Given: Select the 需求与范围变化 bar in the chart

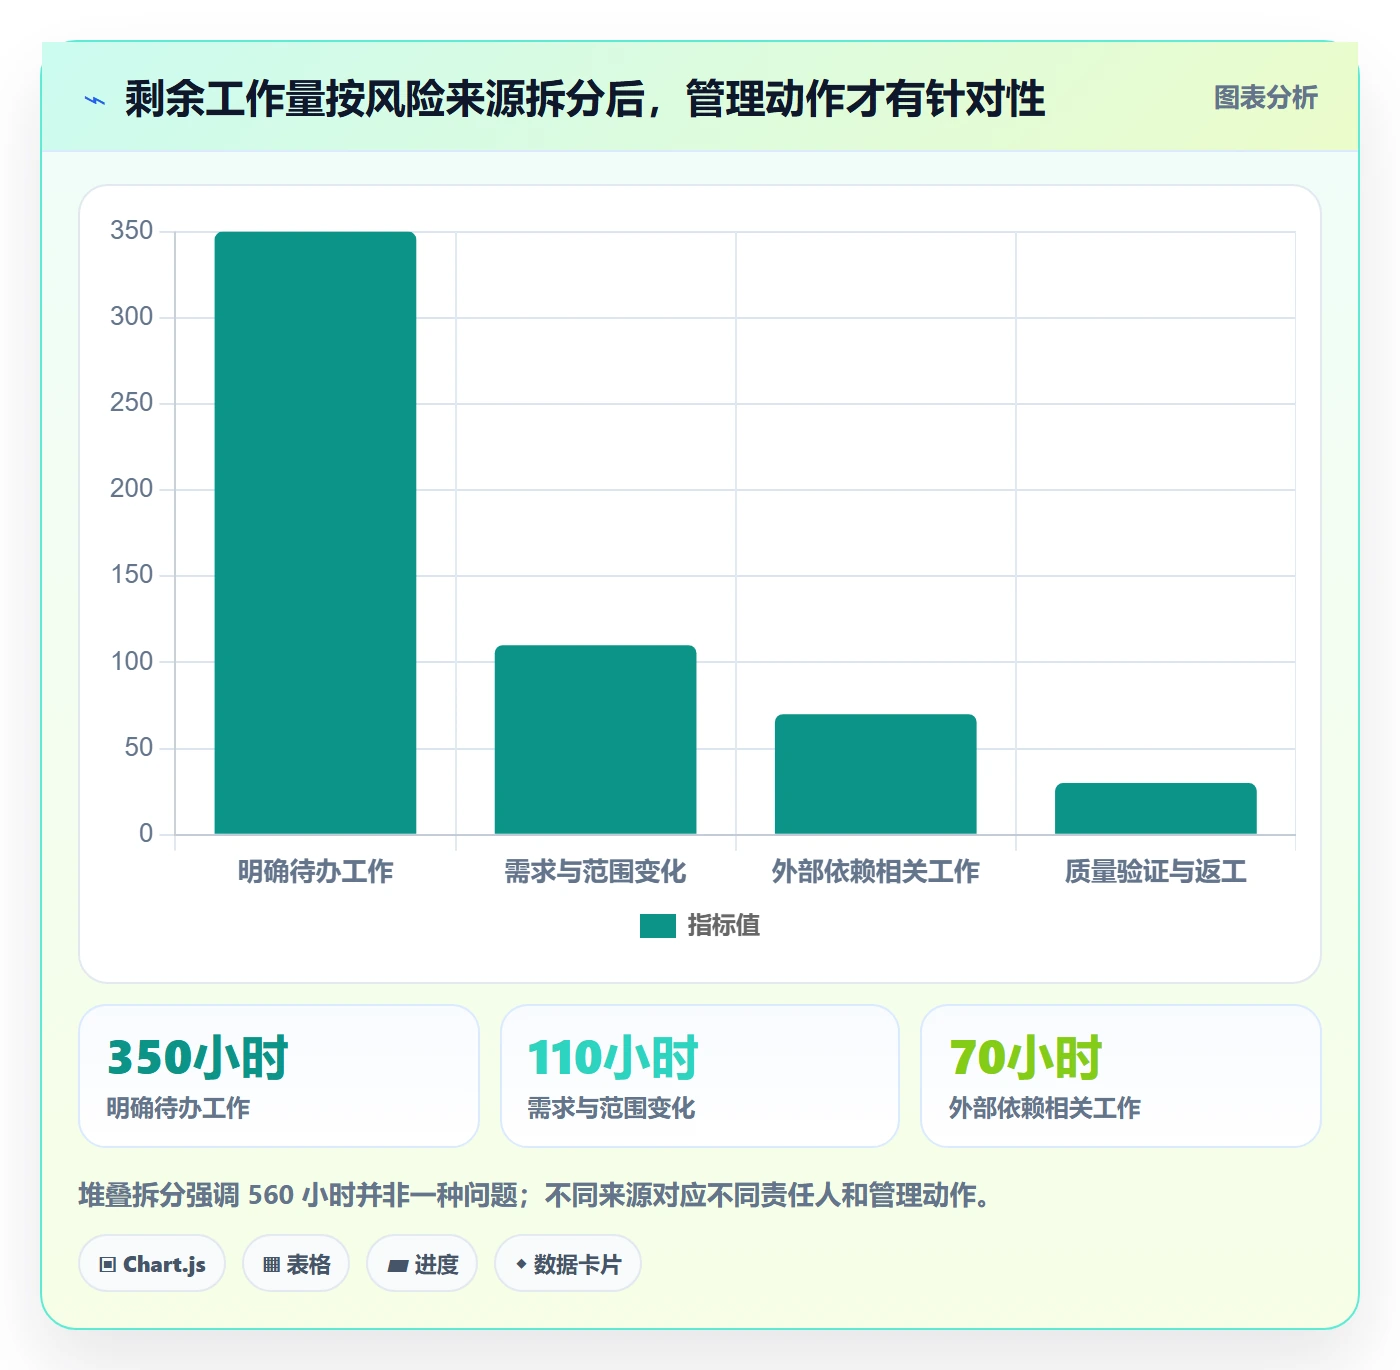Looking at the screenshot, I should [x=595, y=740].
